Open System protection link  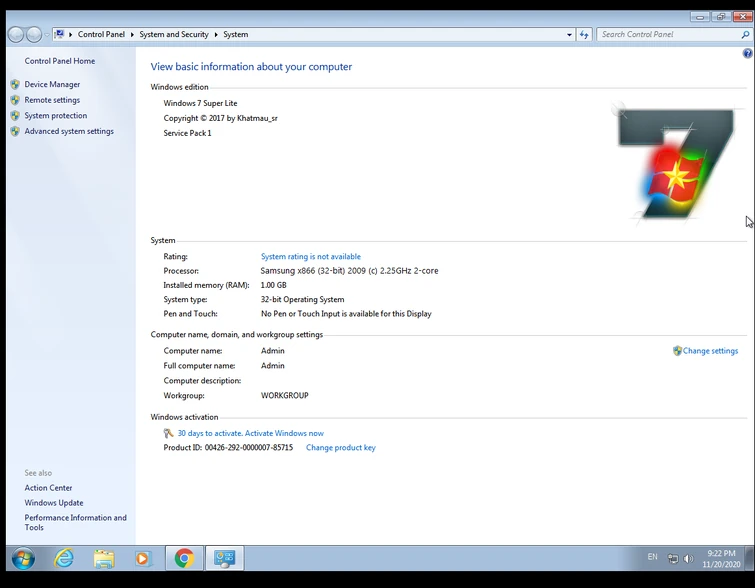click(x=56, y=116)
